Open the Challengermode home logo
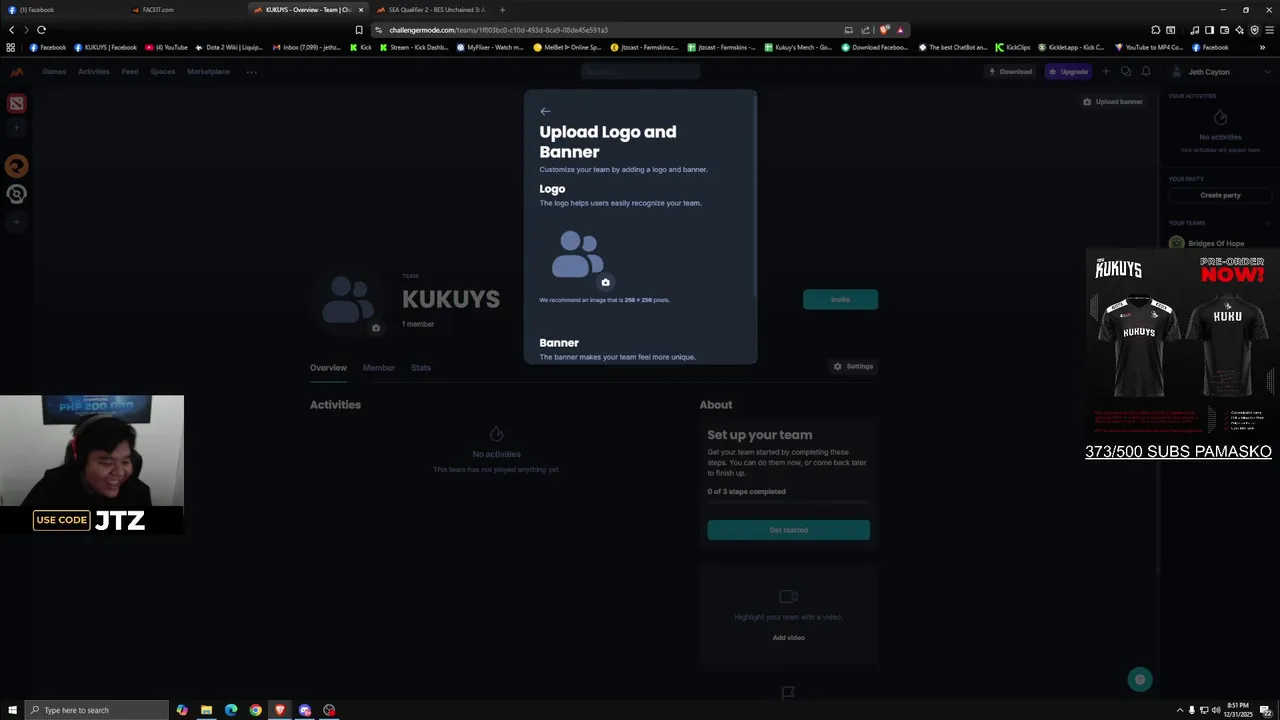The width and height of the screenshot is (1280, 720). coord(16,72)
